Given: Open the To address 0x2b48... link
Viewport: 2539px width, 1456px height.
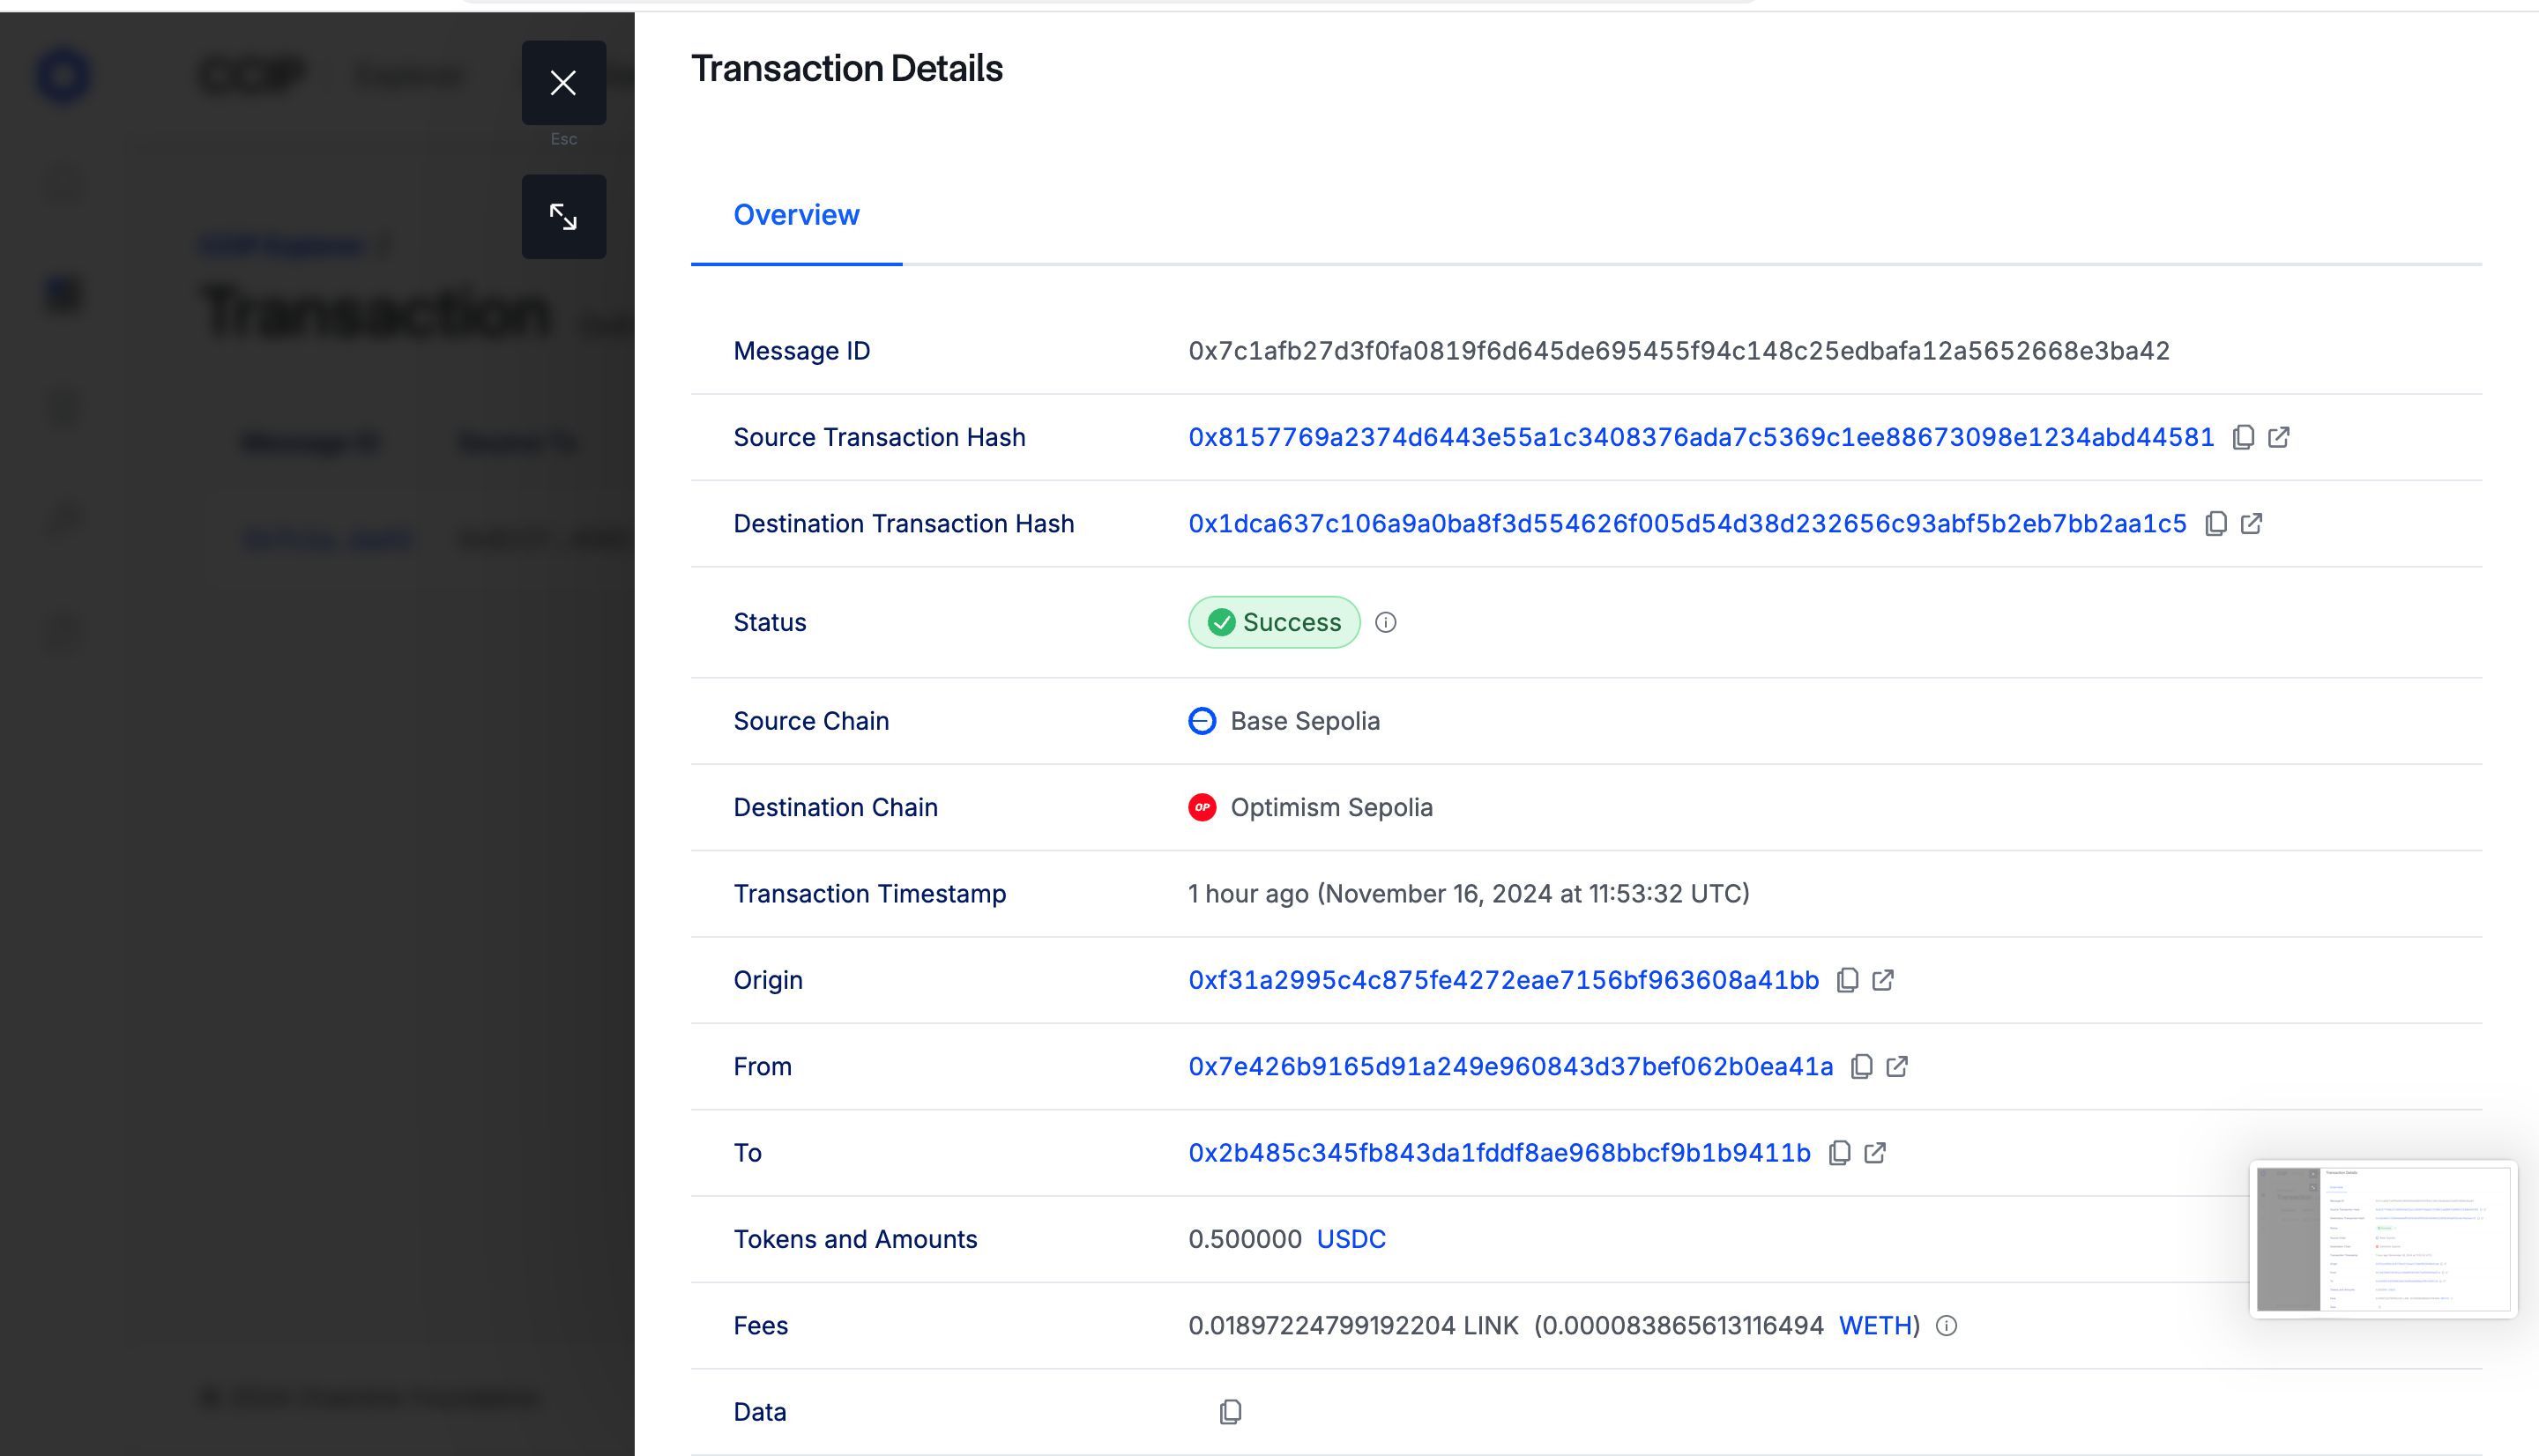Looking at the screenshot, I should tap(1499, 1153).
